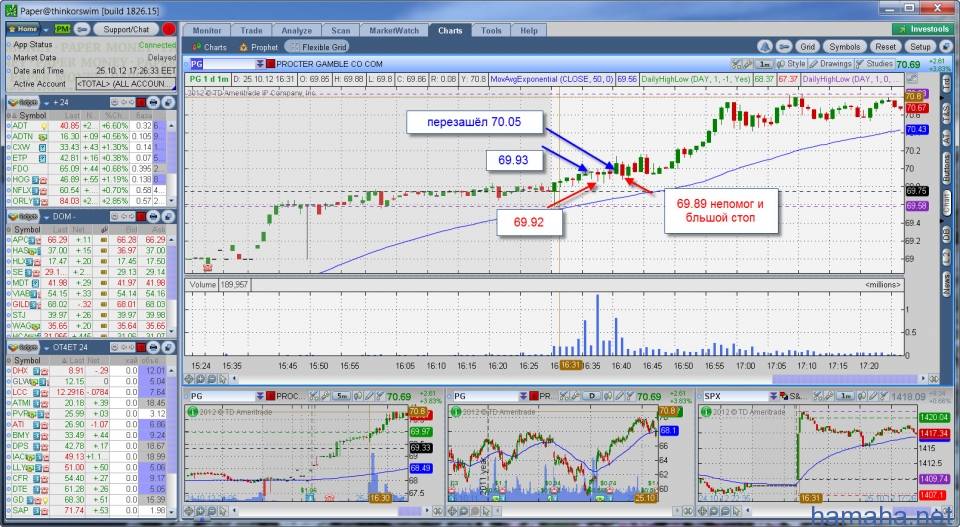The height and width of the screenshot is (527, 960).
Task: Switch to the MarketWatch tab
Action: (x=394, y=31)
